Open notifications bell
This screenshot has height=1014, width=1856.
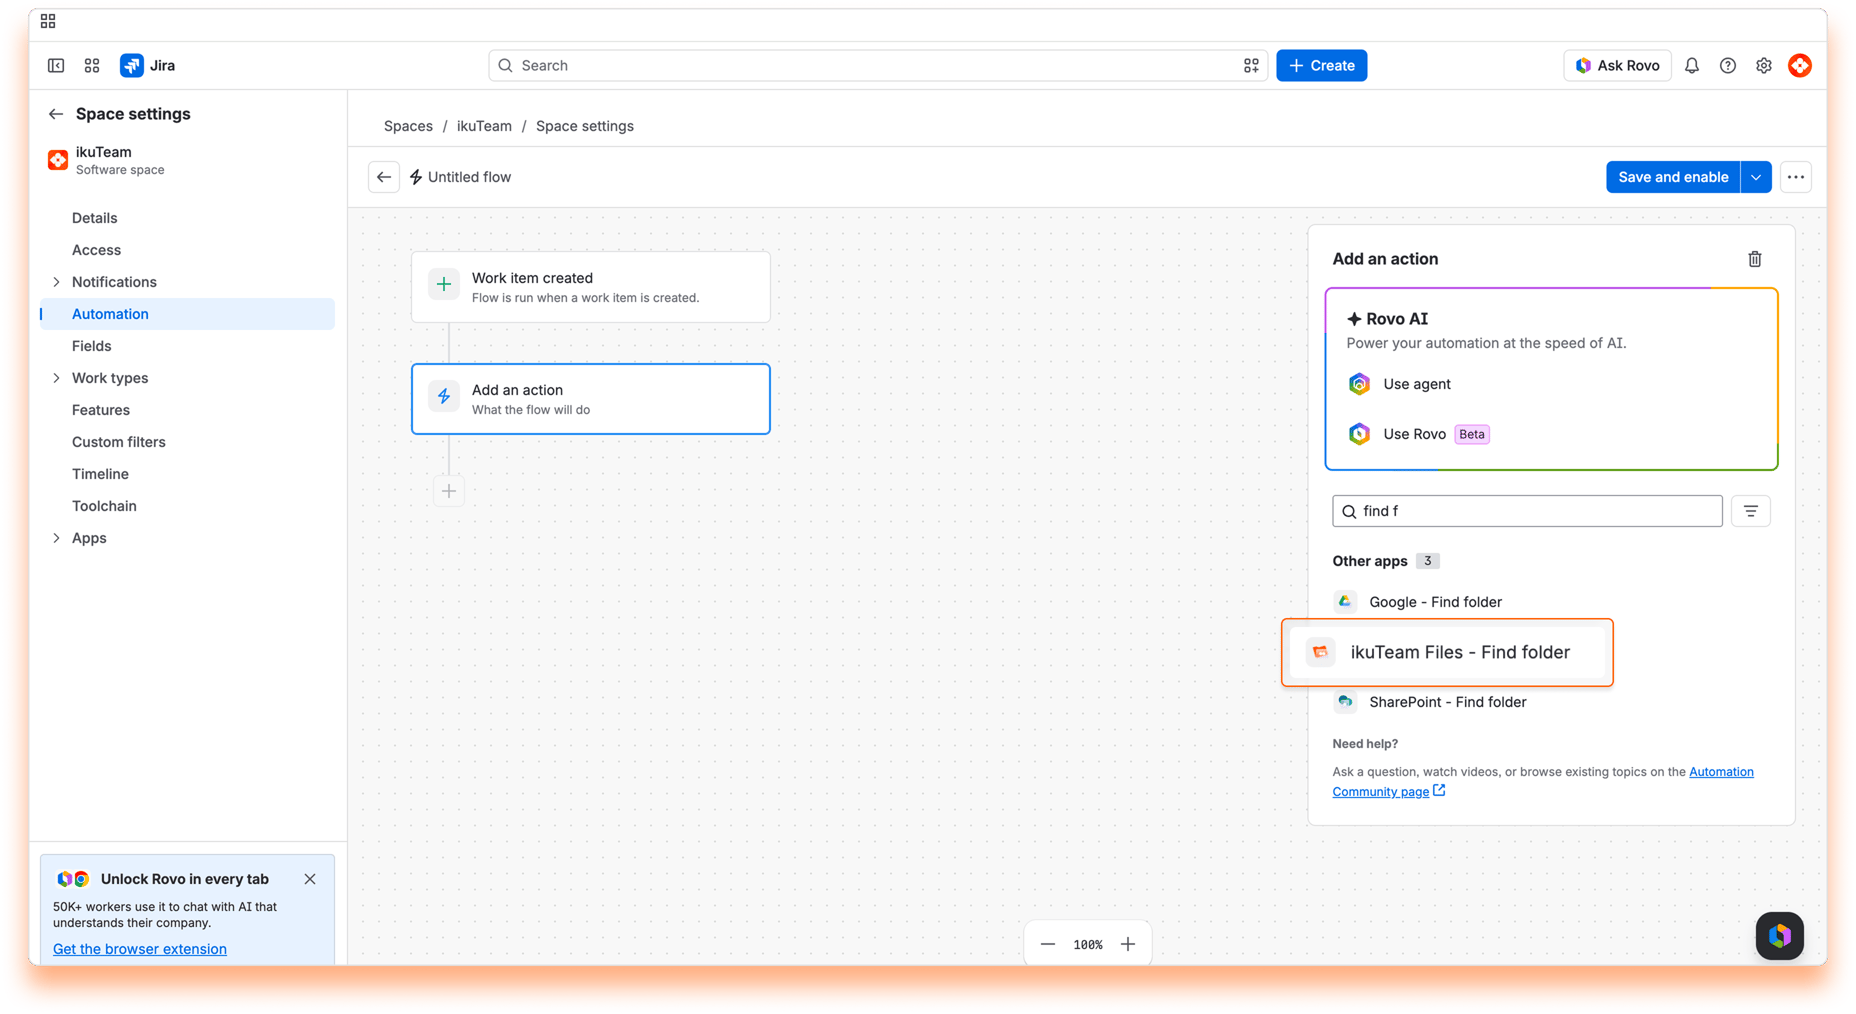click(1692, 66)
